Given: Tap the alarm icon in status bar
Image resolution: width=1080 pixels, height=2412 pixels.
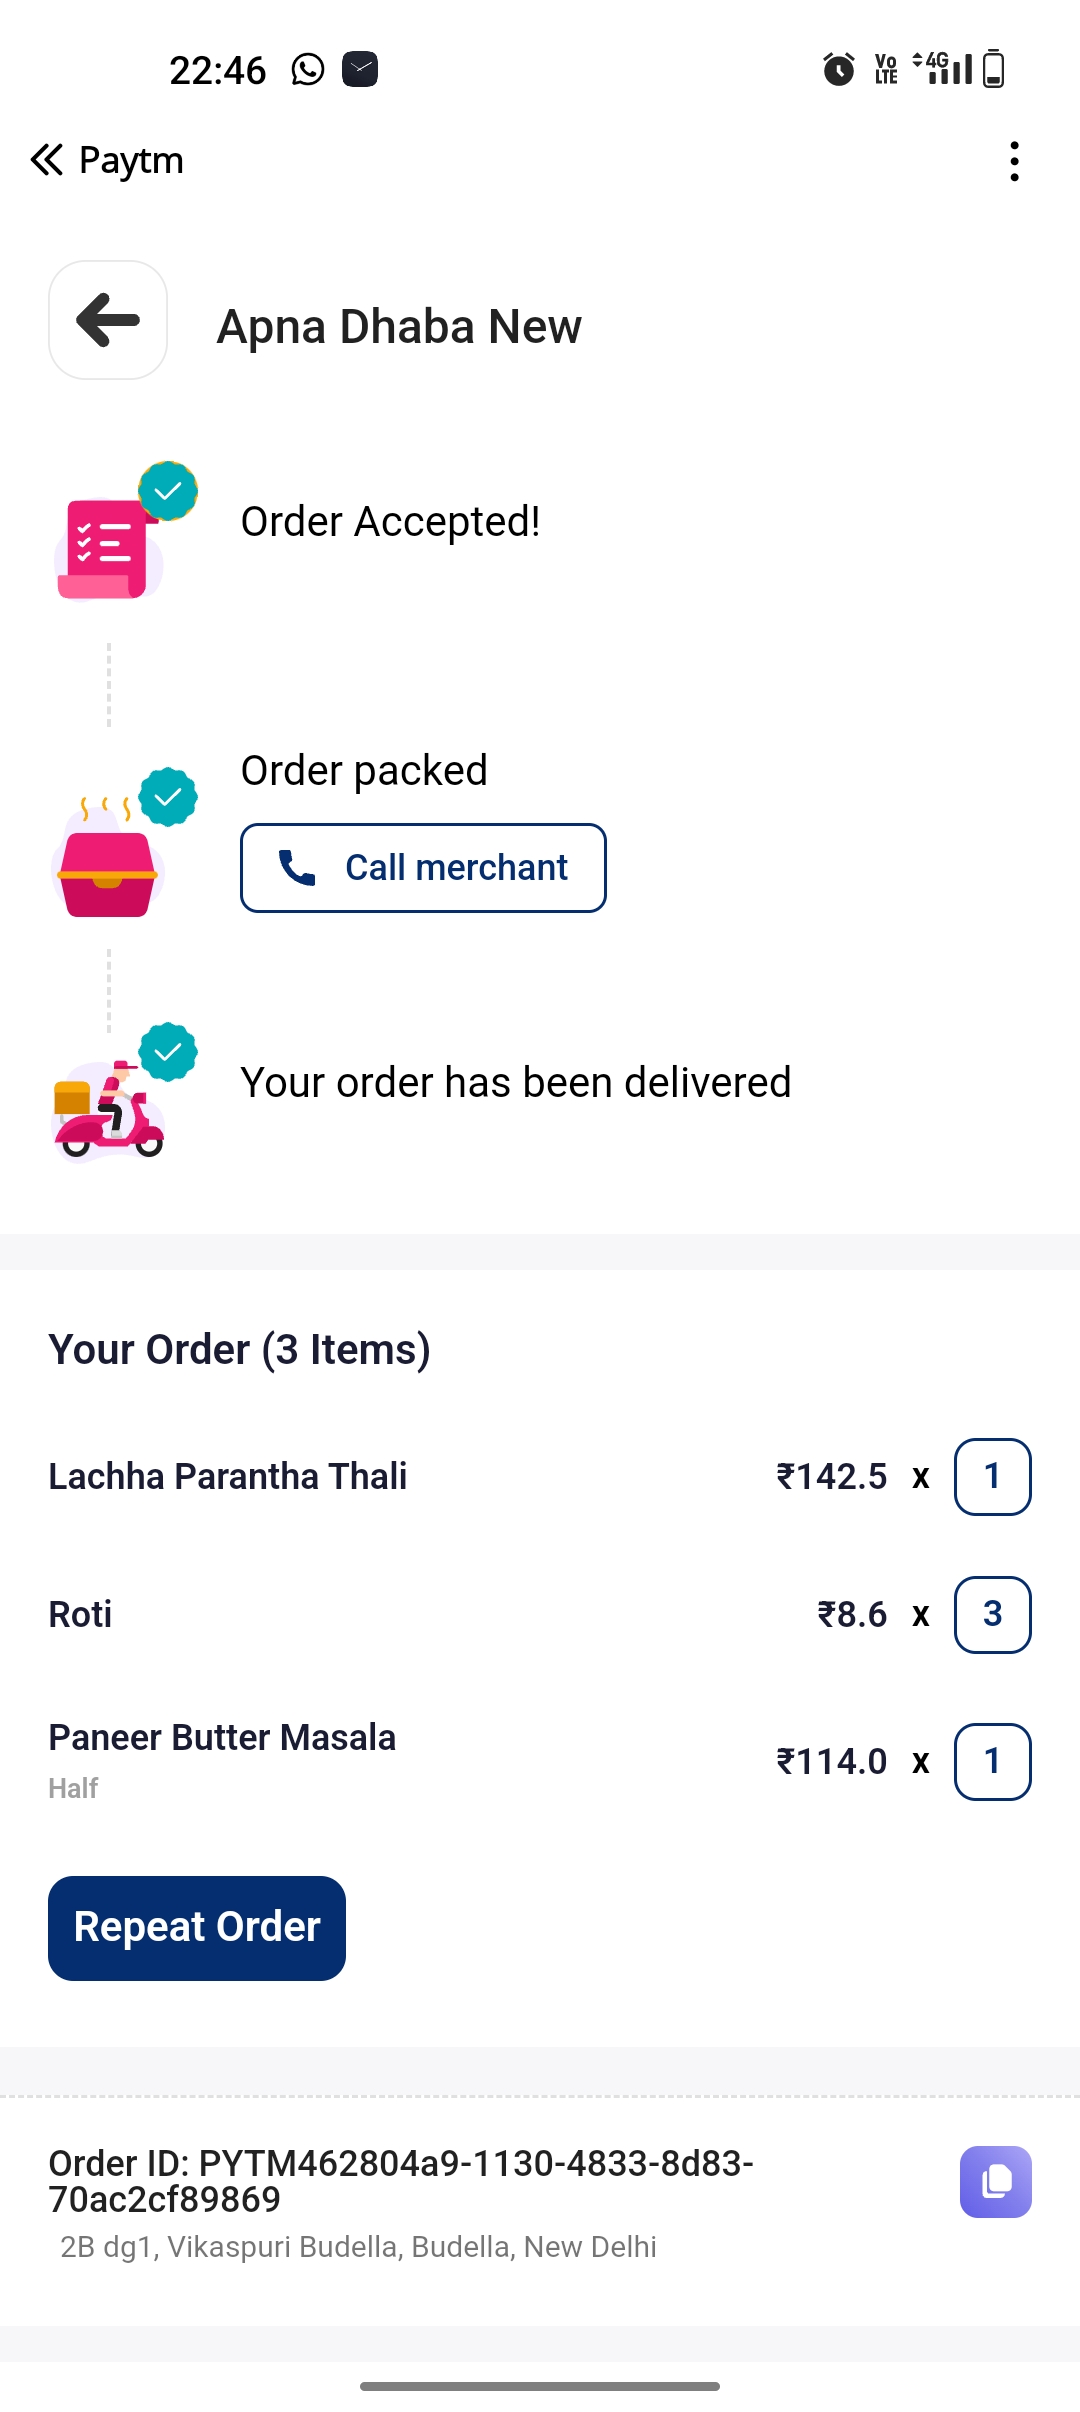Looking at the screenshot, I should [838, 70].
